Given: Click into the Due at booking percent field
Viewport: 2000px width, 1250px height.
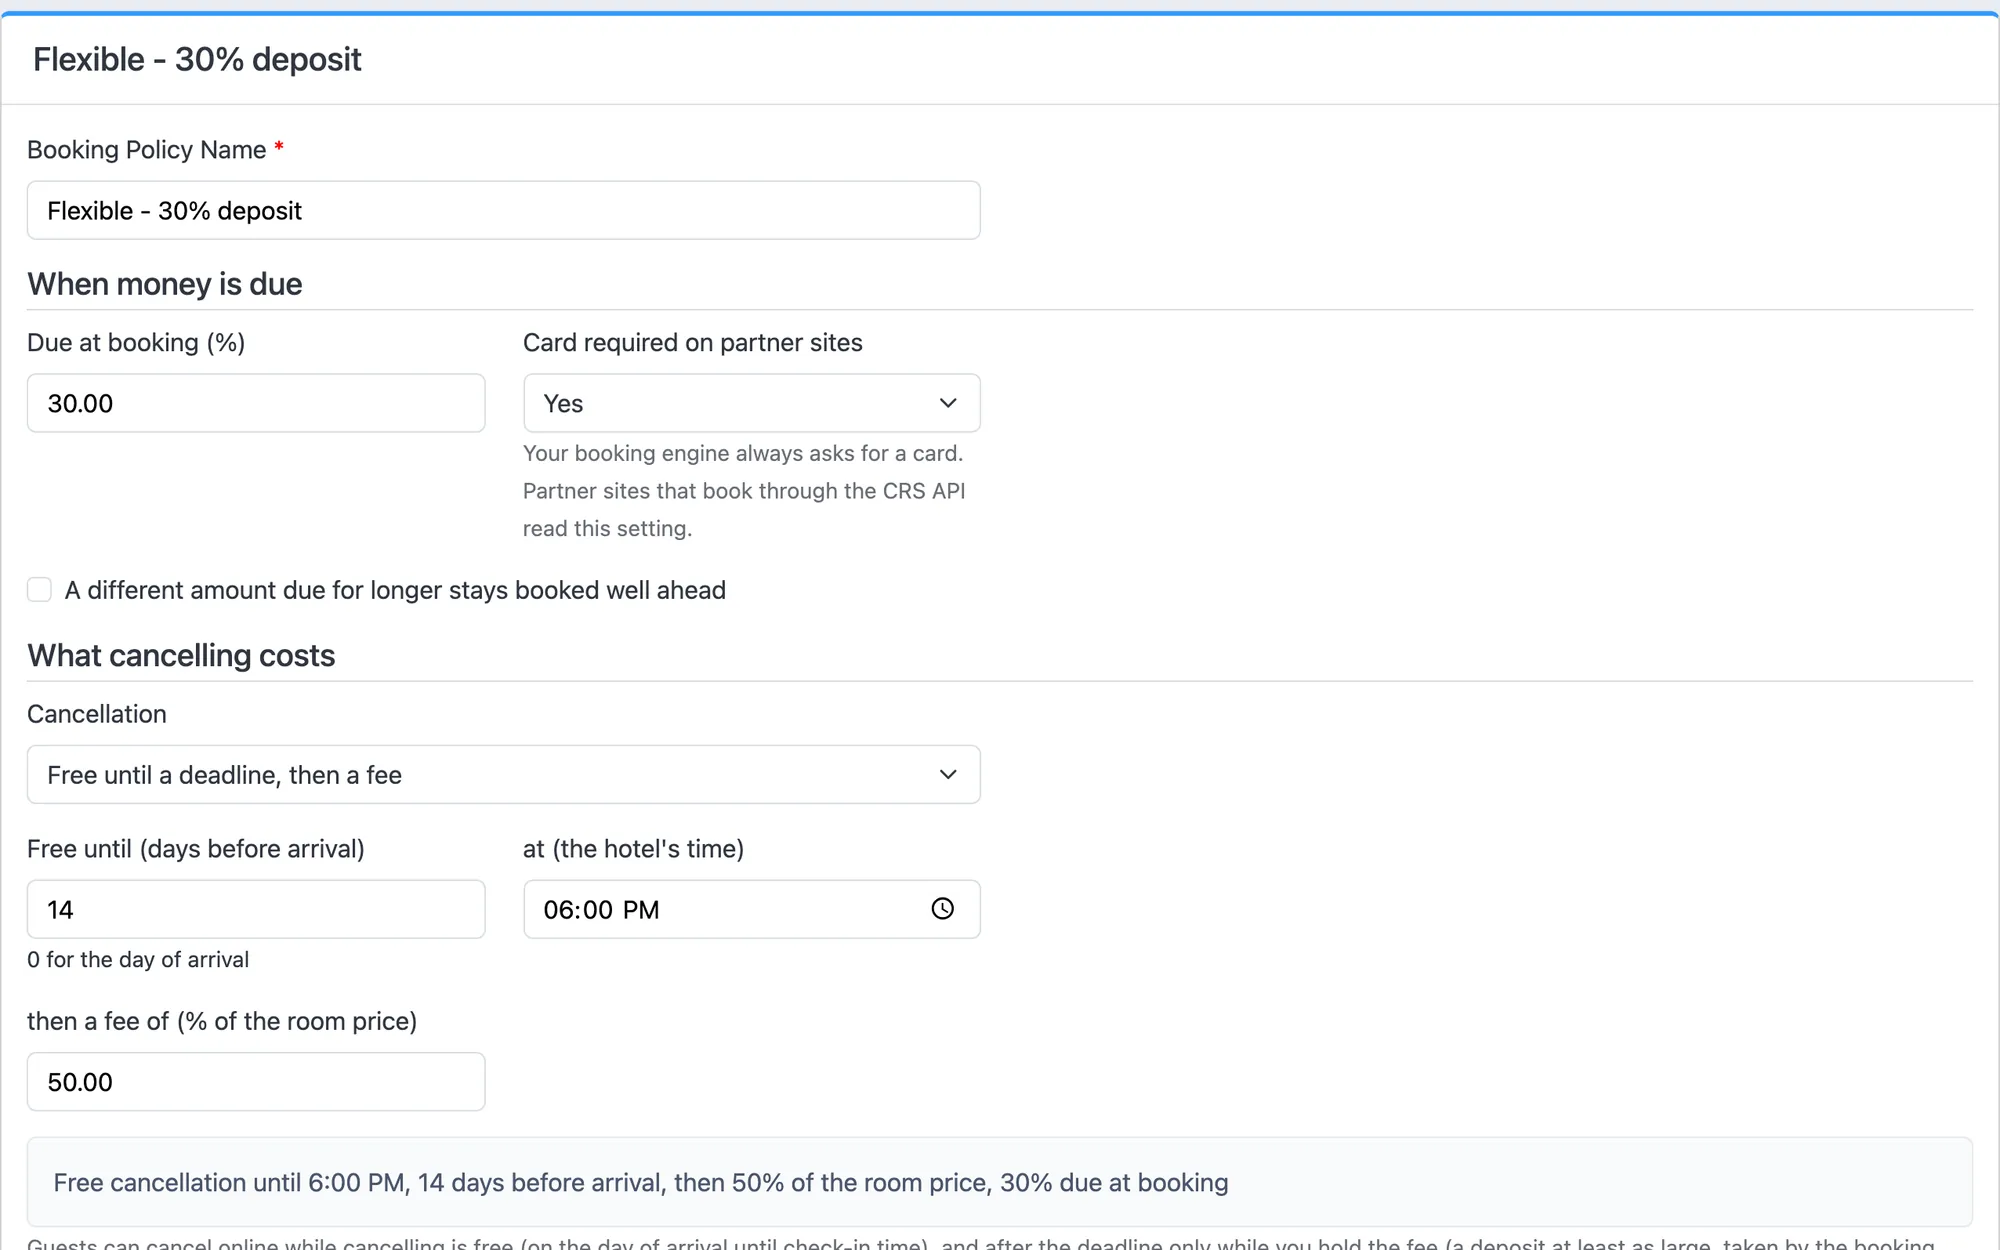Looking at the screenshot, I should (x=256, y=403).
